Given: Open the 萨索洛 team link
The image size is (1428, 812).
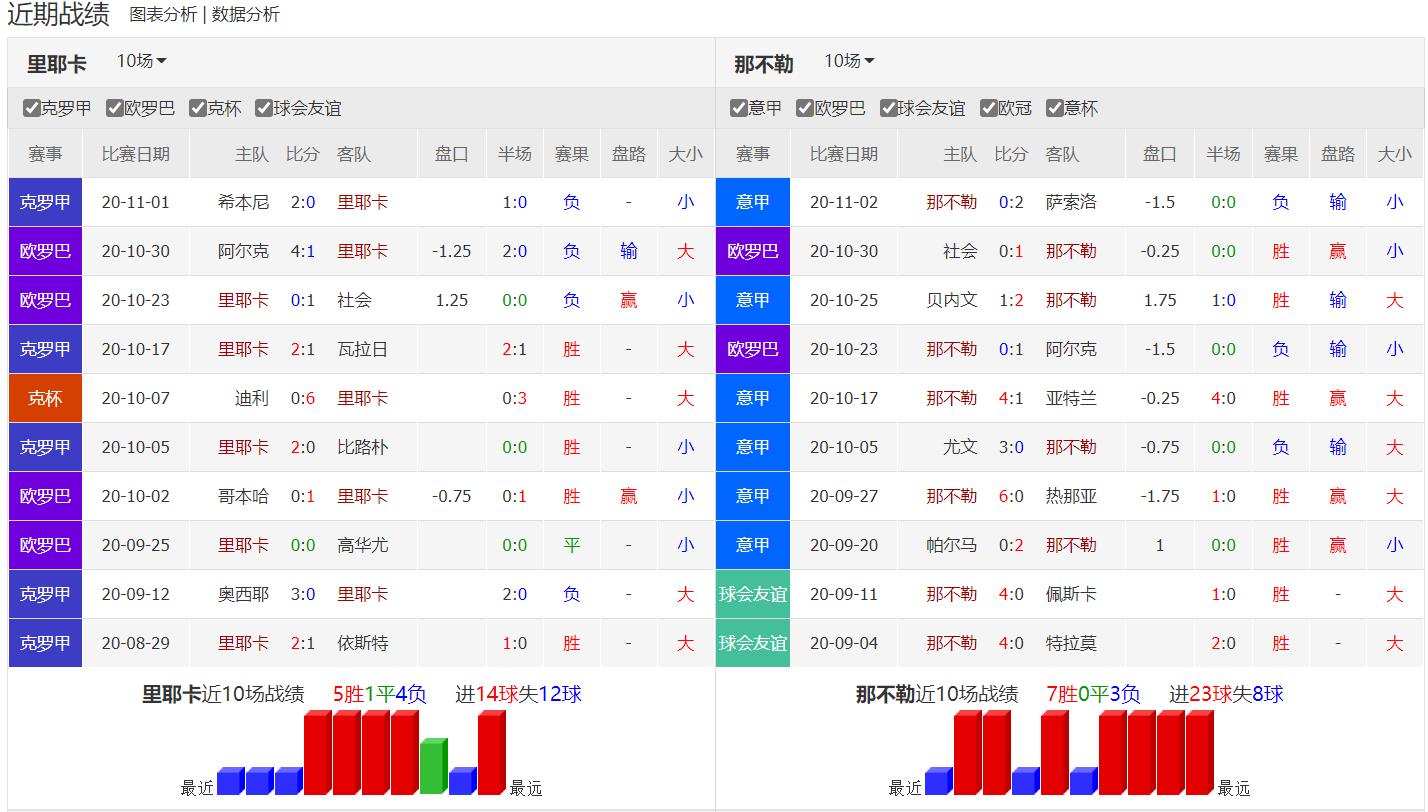Looking at the screenshot, I should [x=1071, y=202].
